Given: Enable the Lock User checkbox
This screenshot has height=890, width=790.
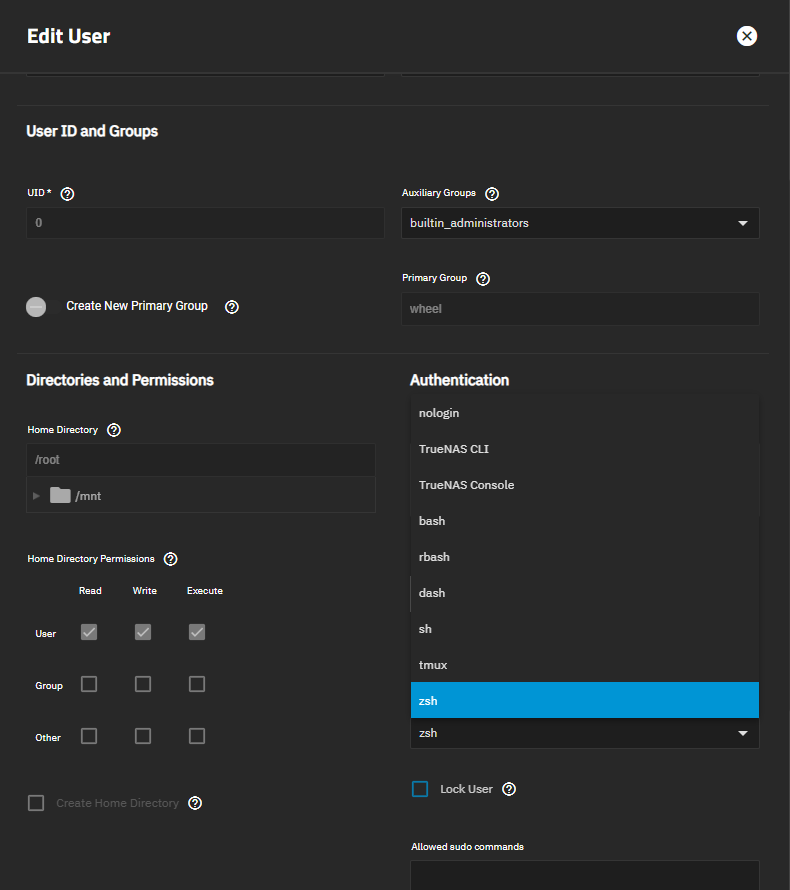Looking at the screenshot, I should point(420,790).
